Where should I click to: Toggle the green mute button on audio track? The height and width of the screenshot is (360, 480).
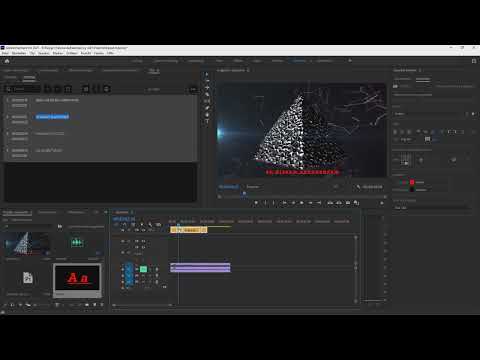pos(143,269)
